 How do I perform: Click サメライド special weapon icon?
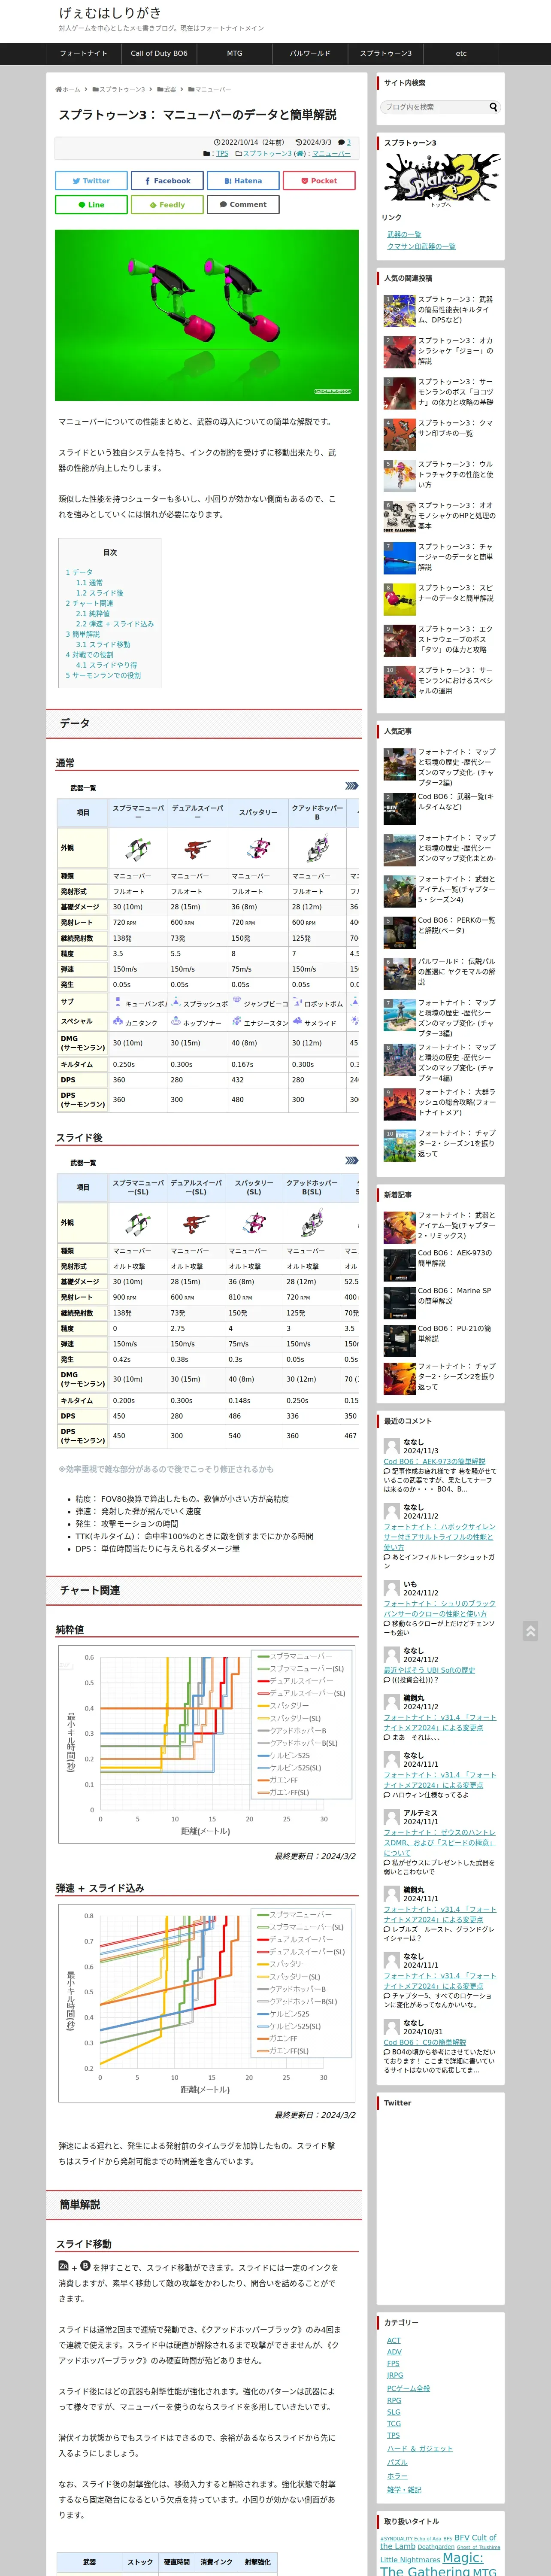pyautogui.click(x=297, y=1022)
